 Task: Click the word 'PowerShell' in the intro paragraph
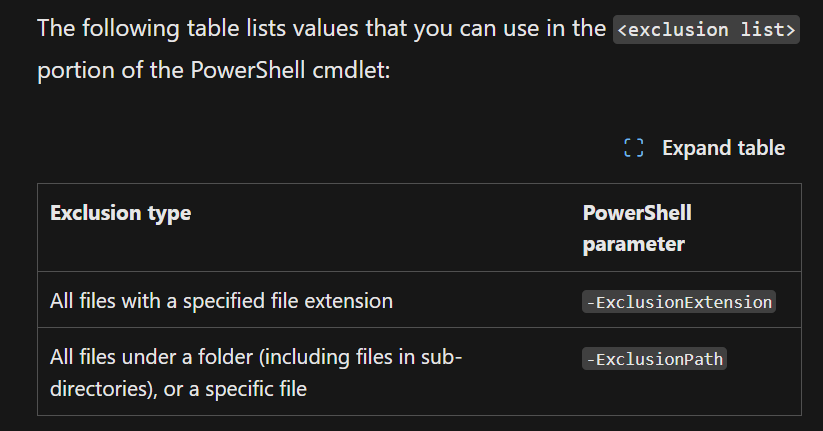(248, 70)
